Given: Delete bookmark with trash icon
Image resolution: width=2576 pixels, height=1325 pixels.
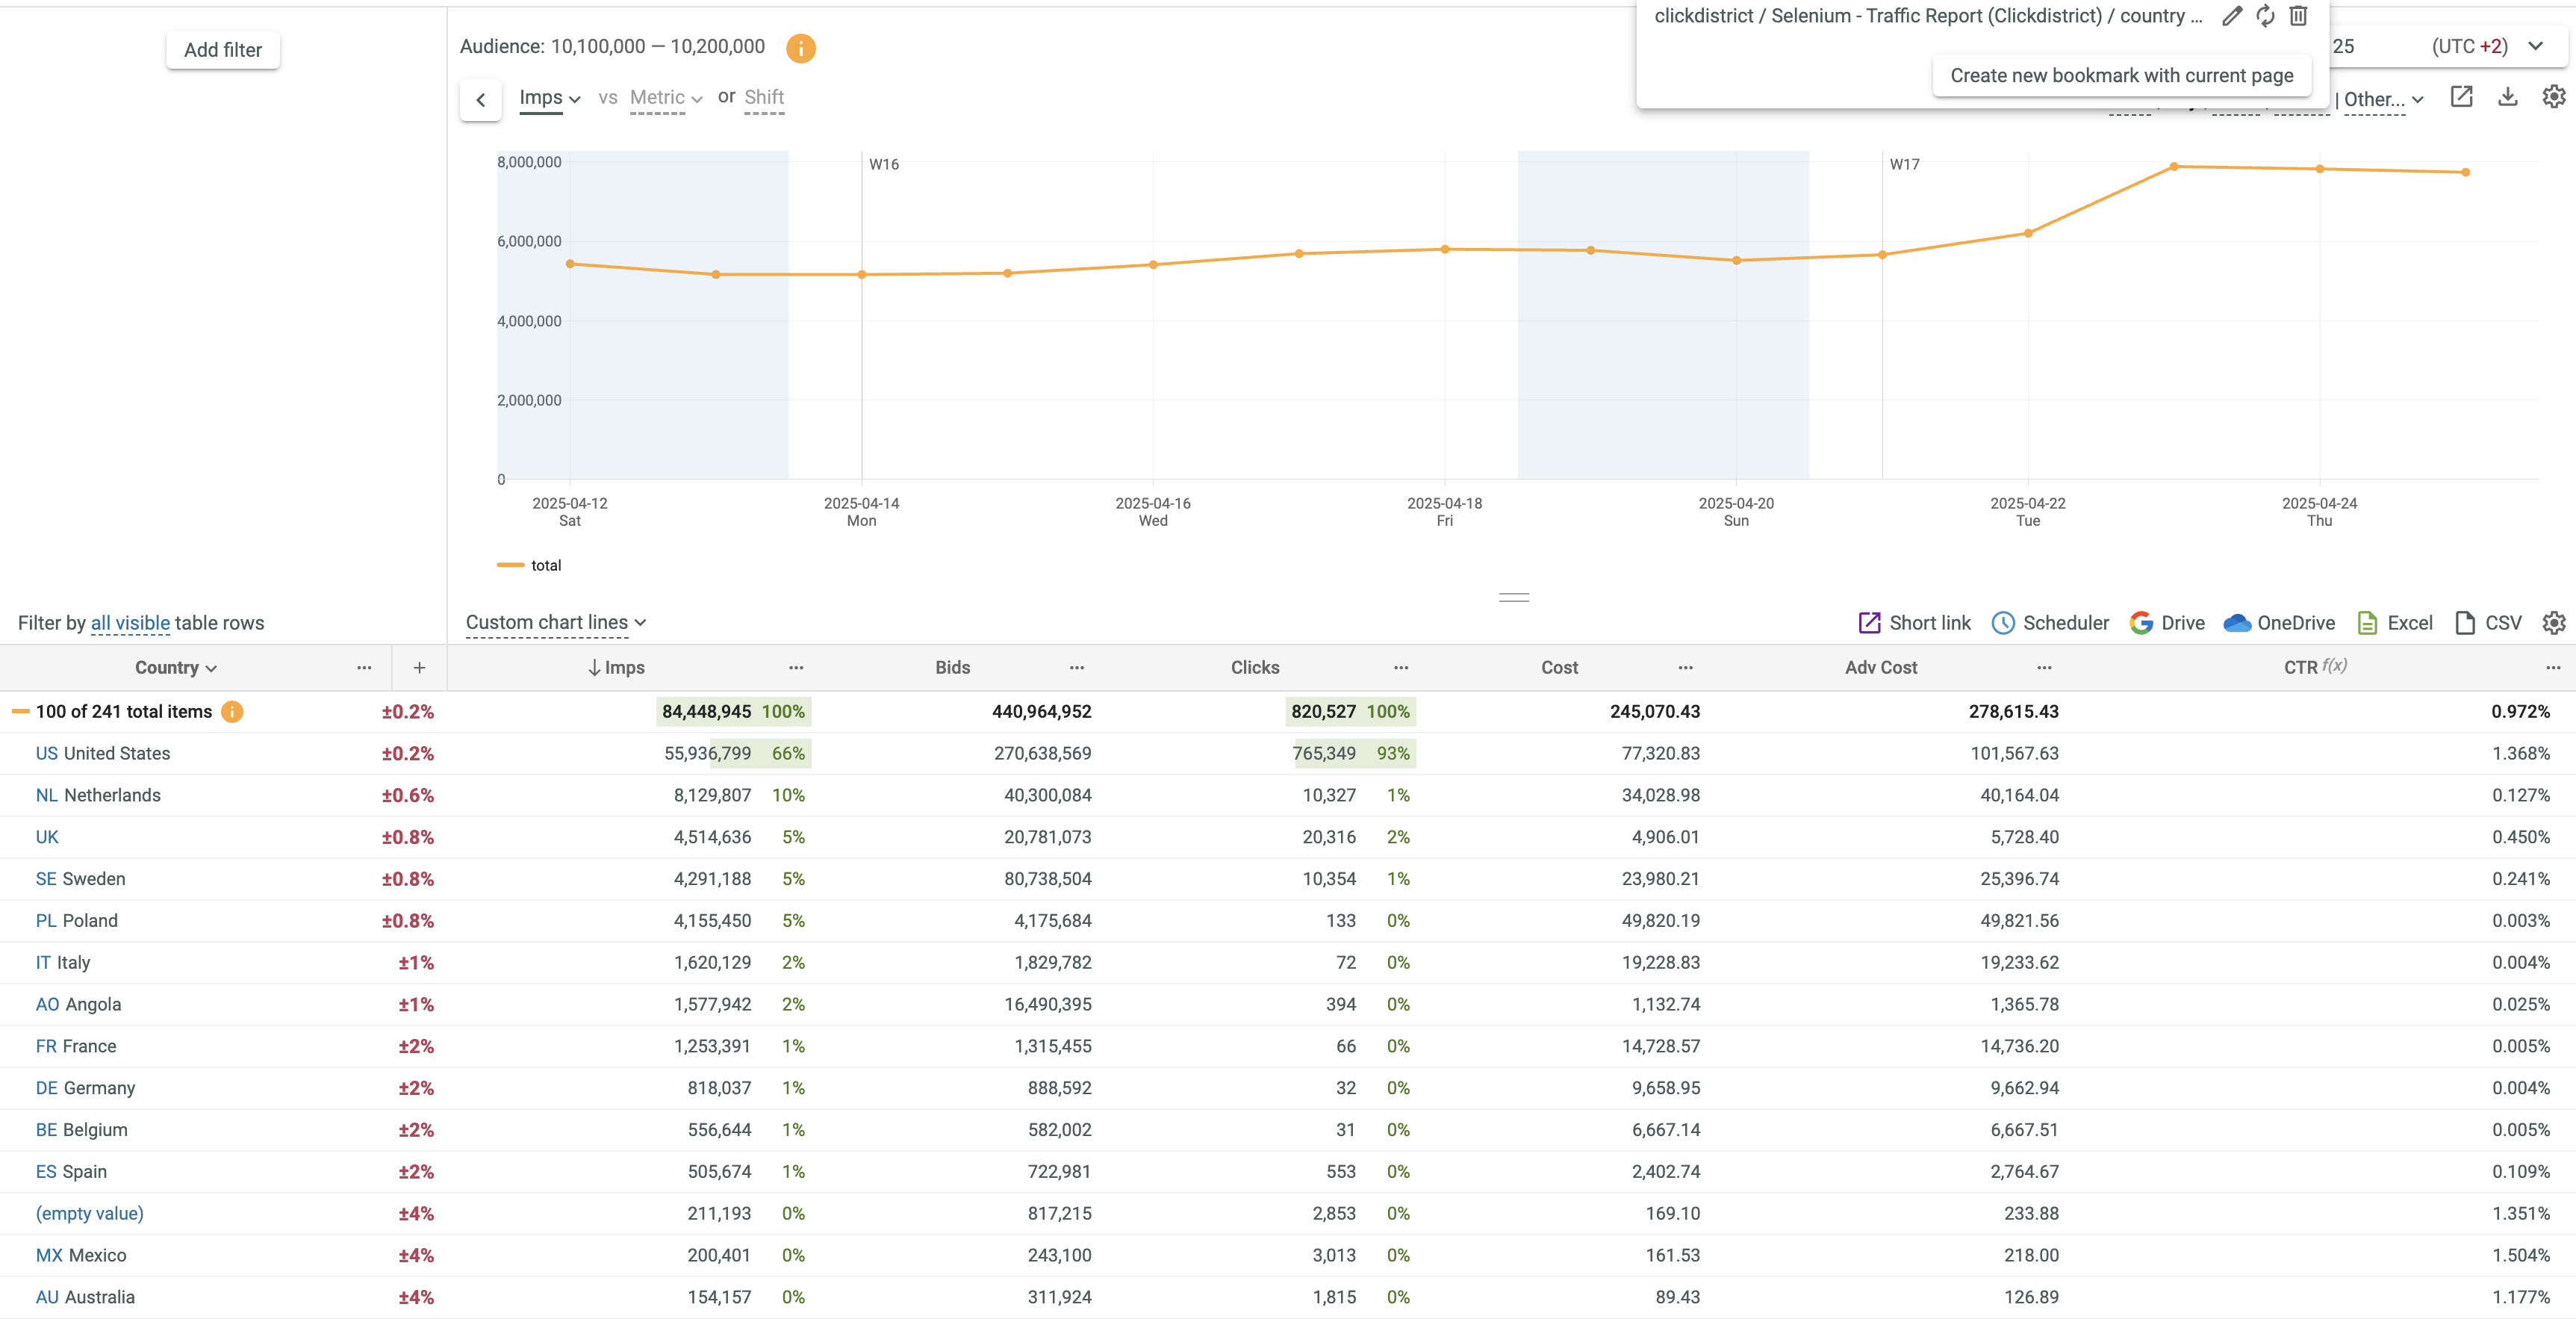Looking at the screenshot, I should pos(2298,16).
